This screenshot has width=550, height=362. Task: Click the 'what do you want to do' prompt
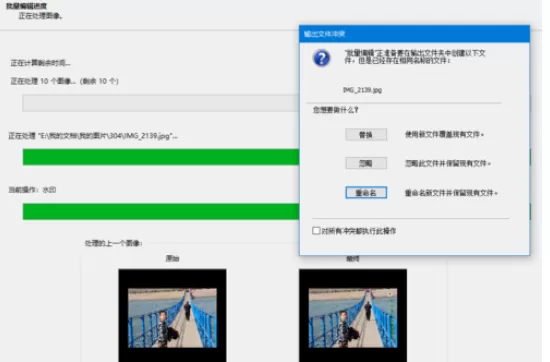(x=336, y=110)
